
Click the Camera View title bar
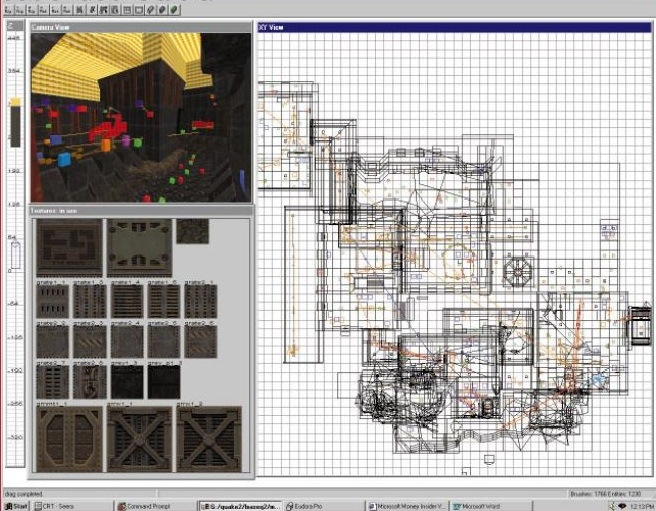click(x=141, y=27)
